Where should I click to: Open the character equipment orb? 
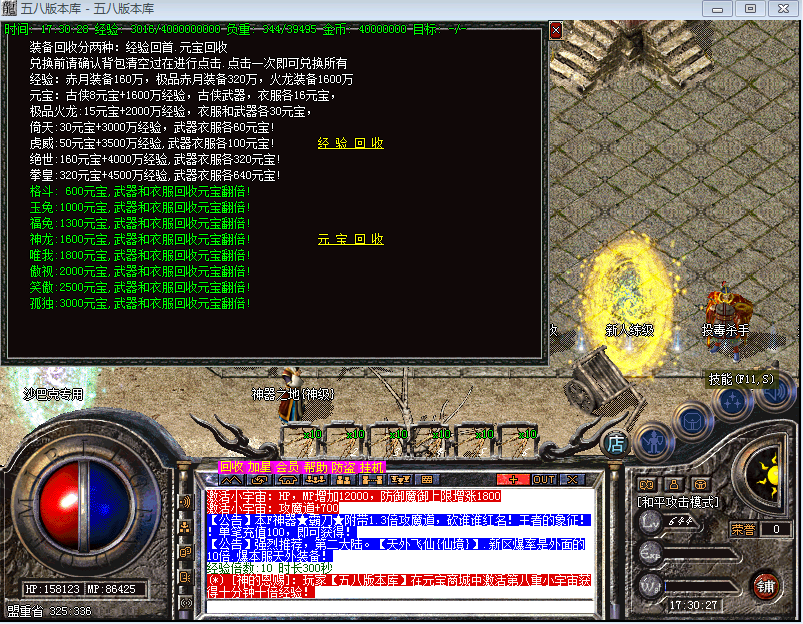[653, 442]
